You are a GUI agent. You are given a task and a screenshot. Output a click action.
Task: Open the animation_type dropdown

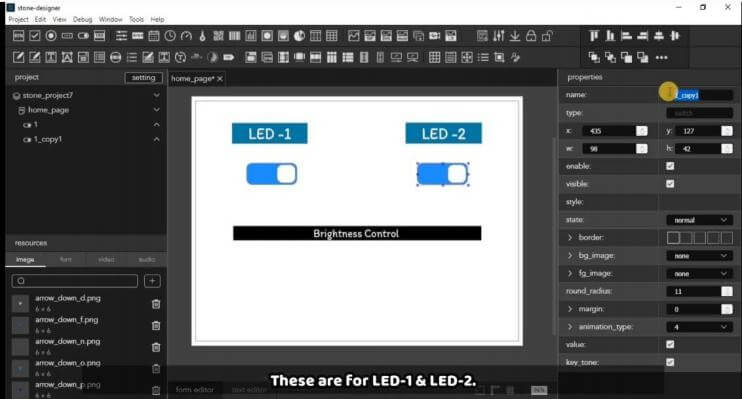(x=698, y=327)
